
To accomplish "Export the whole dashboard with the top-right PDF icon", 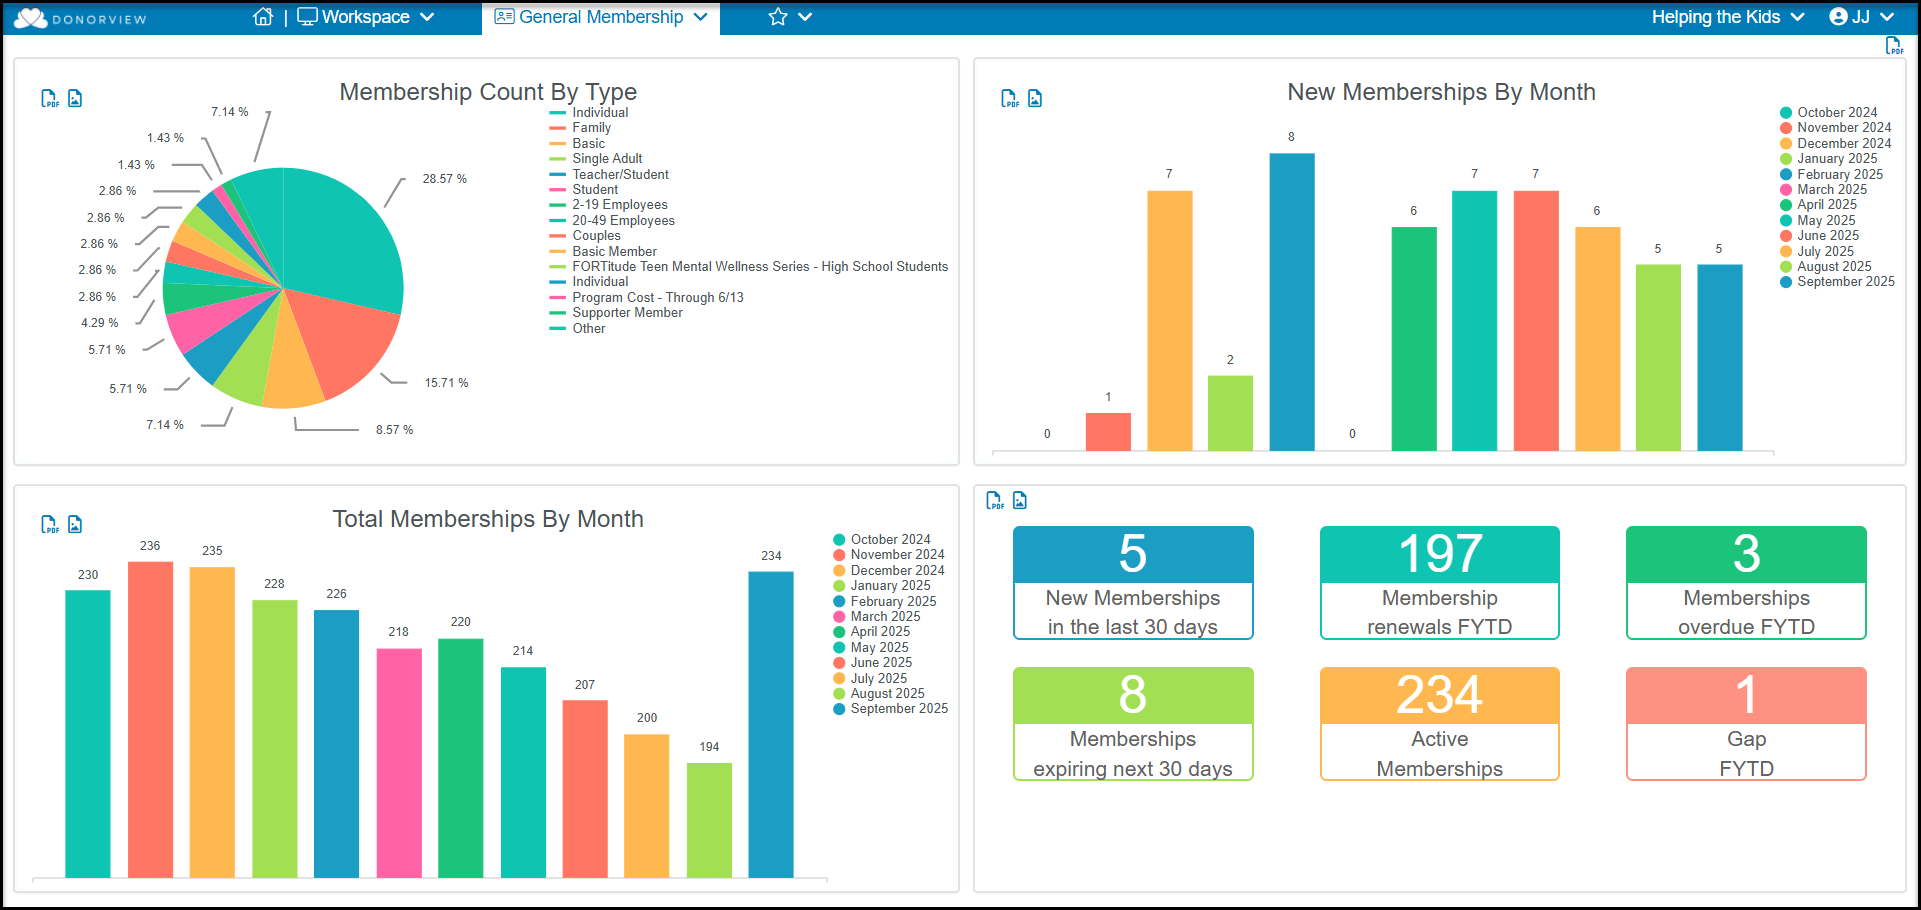I will [1894, 46].
